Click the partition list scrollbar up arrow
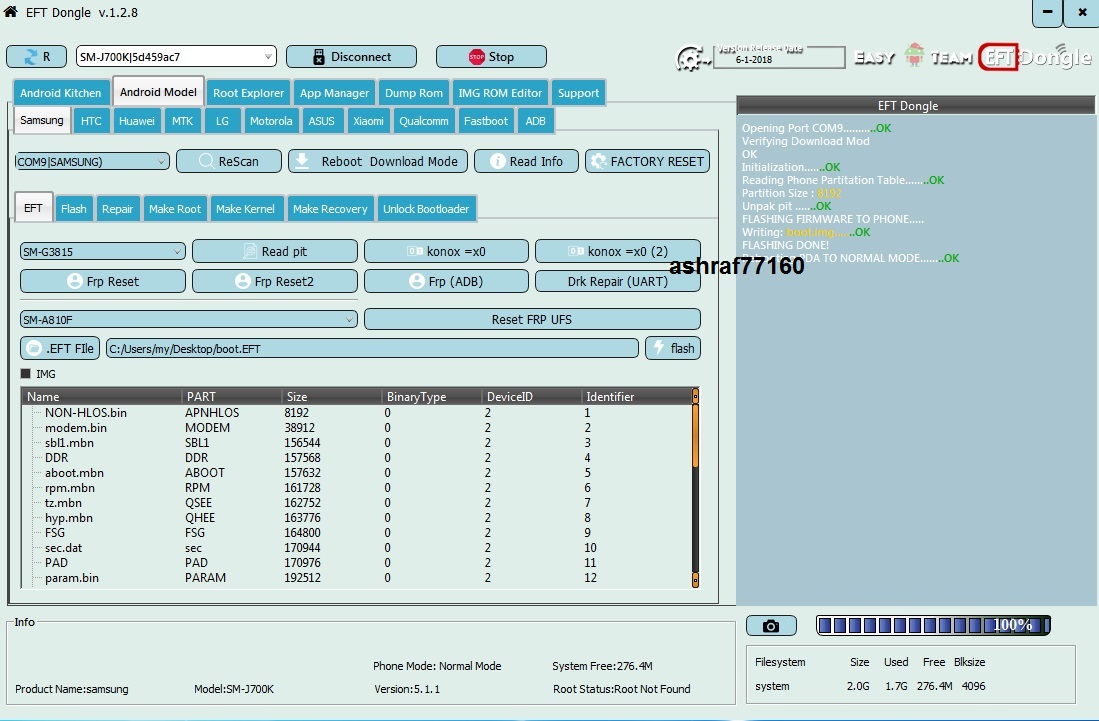Viewport: 1099px width, 721px height. click(695, 396)
